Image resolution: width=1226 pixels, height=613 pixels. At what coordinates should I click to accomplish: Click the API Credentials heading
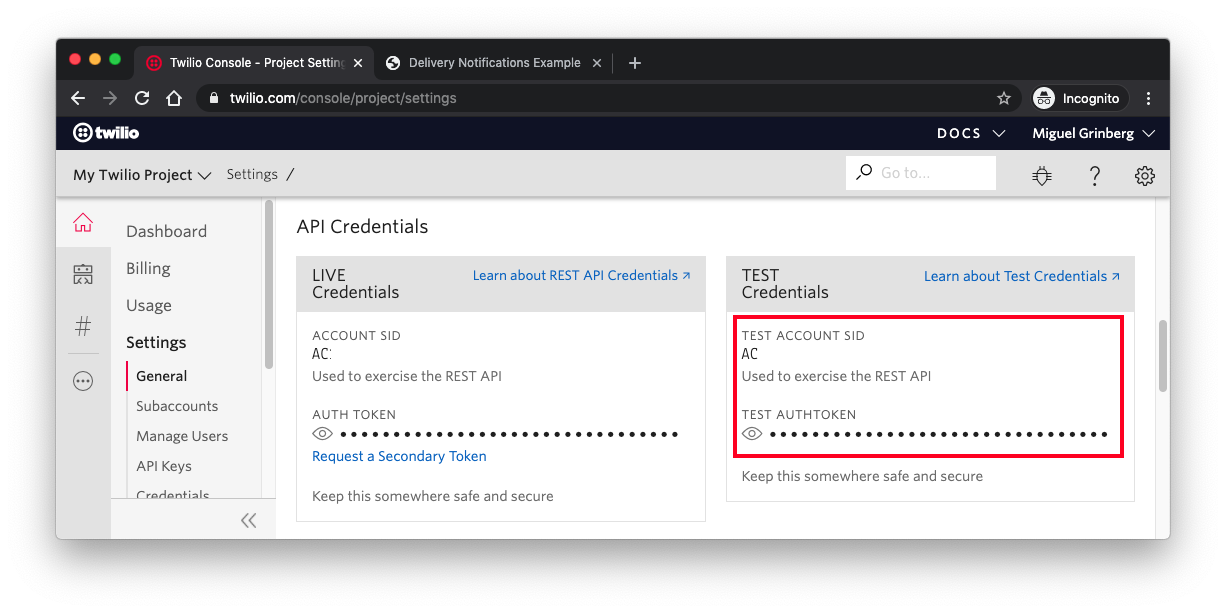click(362, 227)
